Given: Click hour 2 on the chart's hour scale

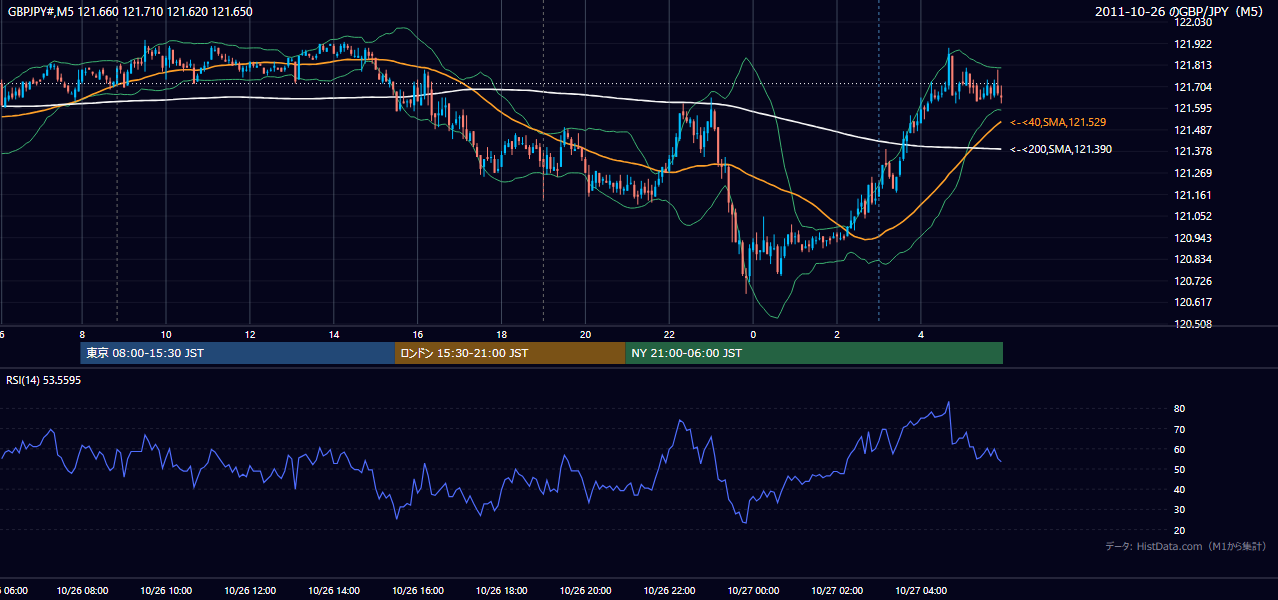Looking at the screenshot, I should [837, 334].
